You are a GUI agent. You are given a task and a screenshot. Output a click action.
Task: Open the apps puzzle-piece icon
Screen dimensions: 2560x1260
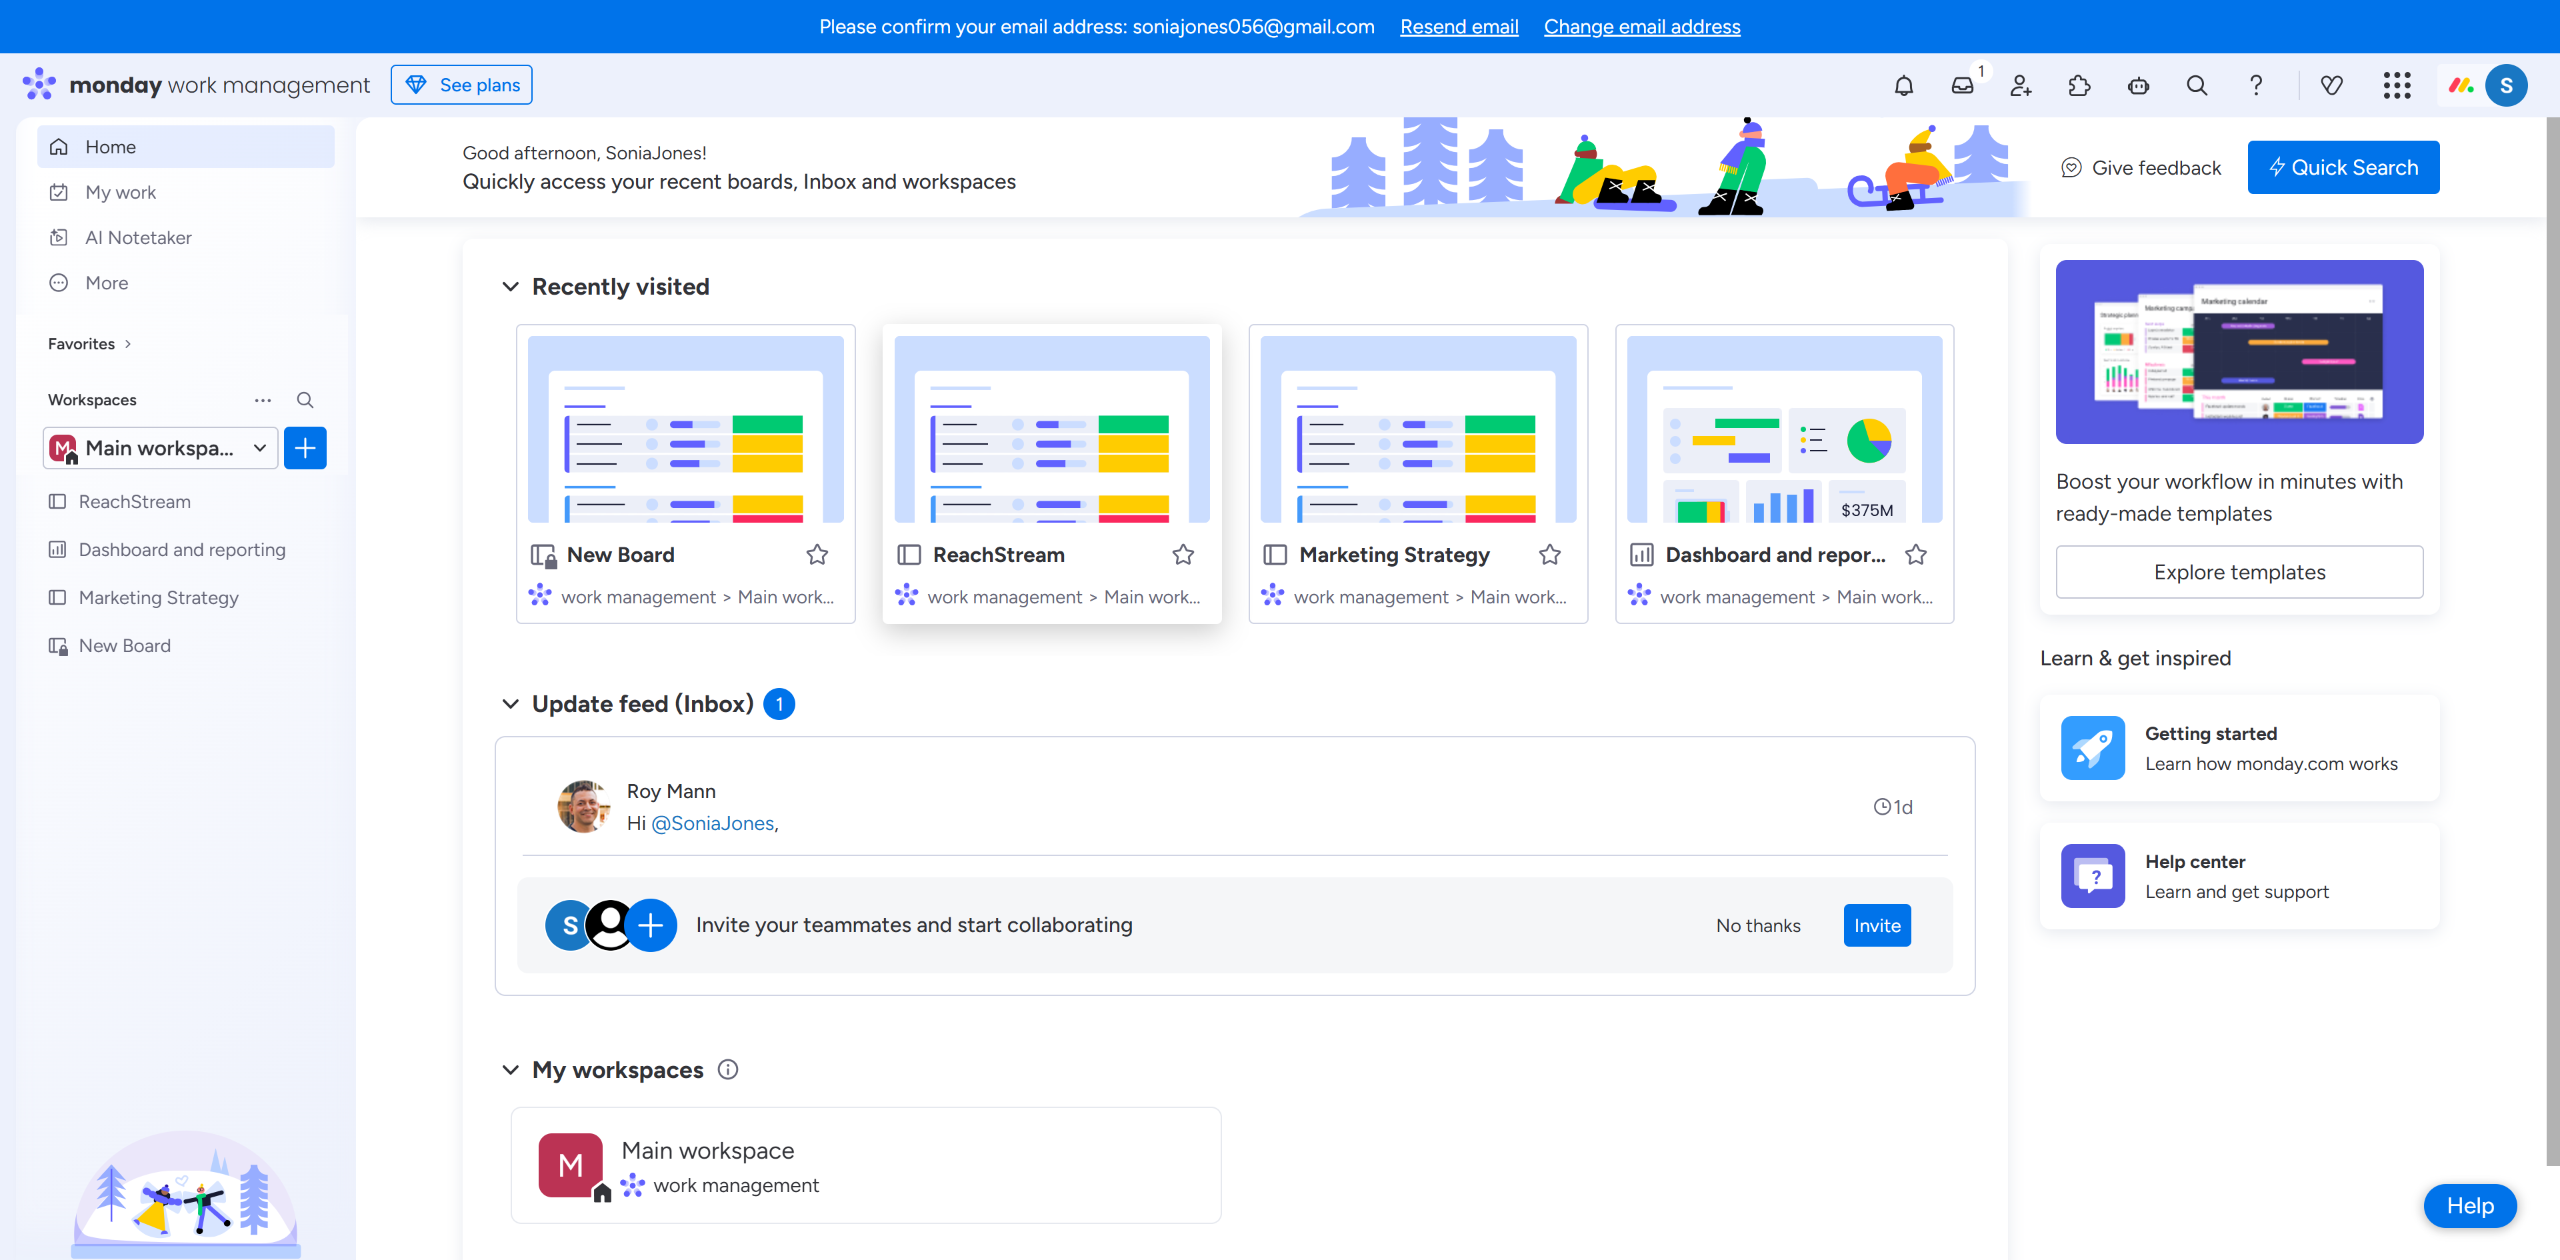[x=2079, y=86]
